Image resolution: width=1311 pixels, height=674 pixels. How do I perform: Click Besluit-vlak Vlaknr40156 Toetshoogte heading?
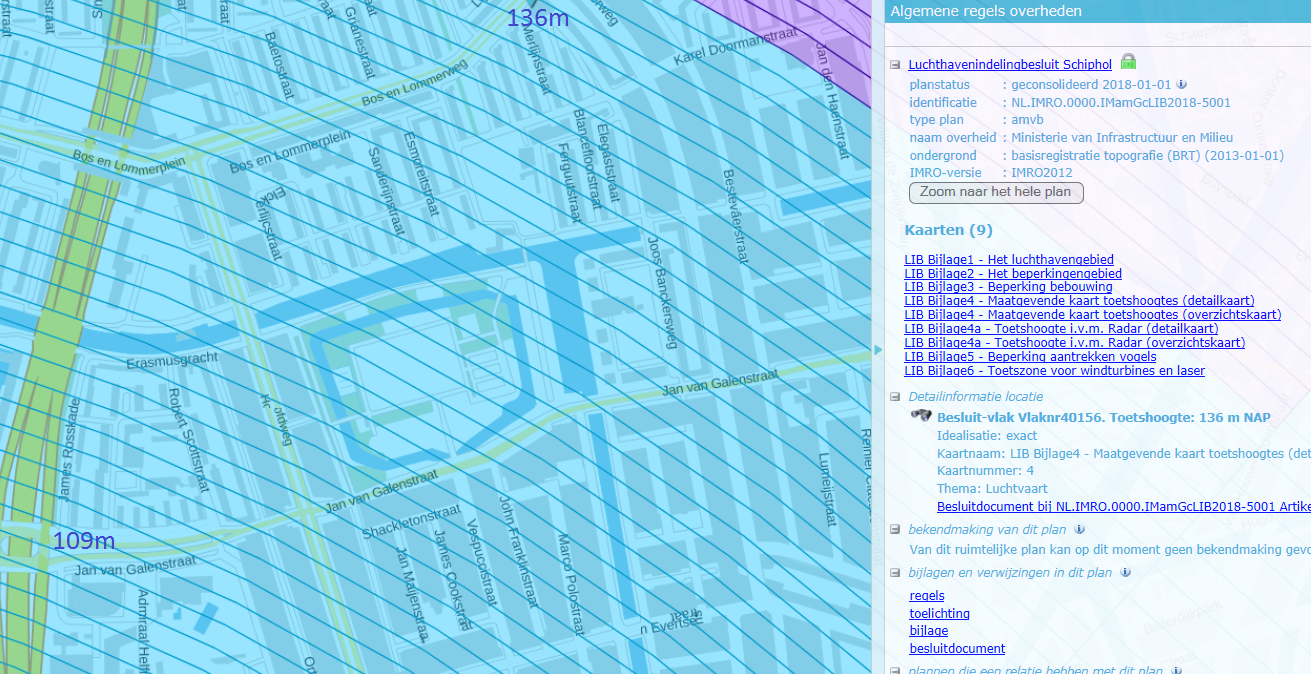(x=1104, y=417)
